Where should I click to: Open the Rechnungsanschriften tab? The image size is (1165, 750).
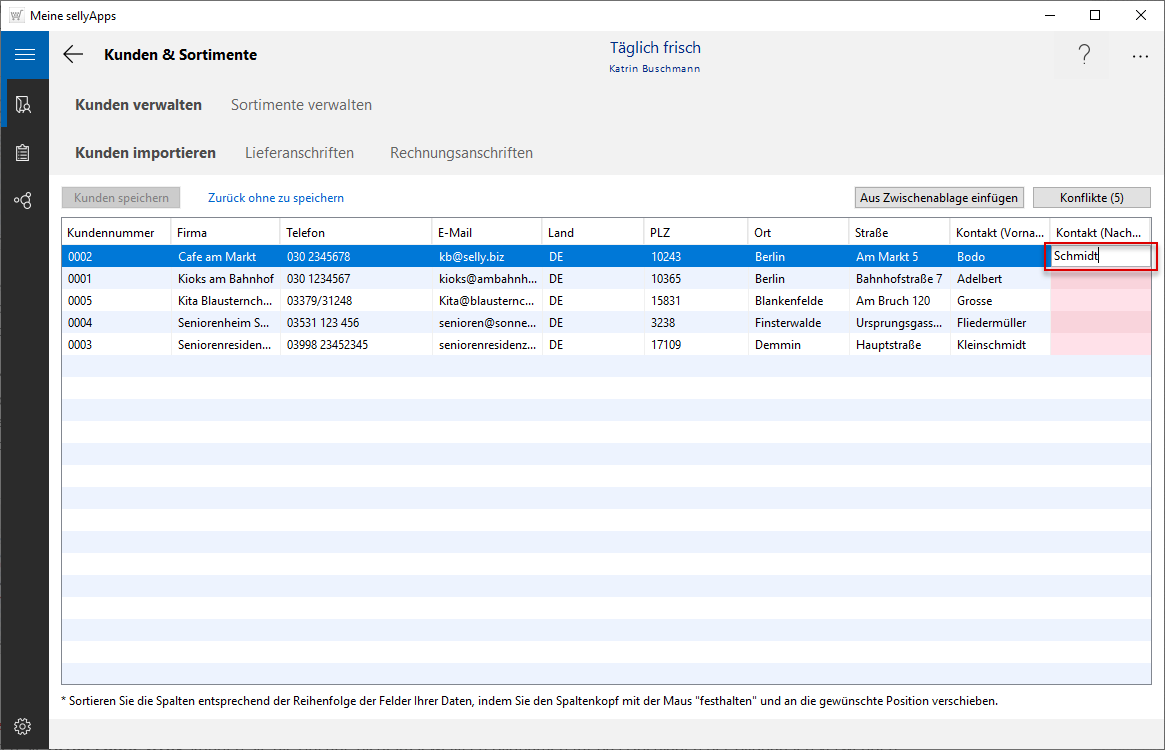(461, 153)
